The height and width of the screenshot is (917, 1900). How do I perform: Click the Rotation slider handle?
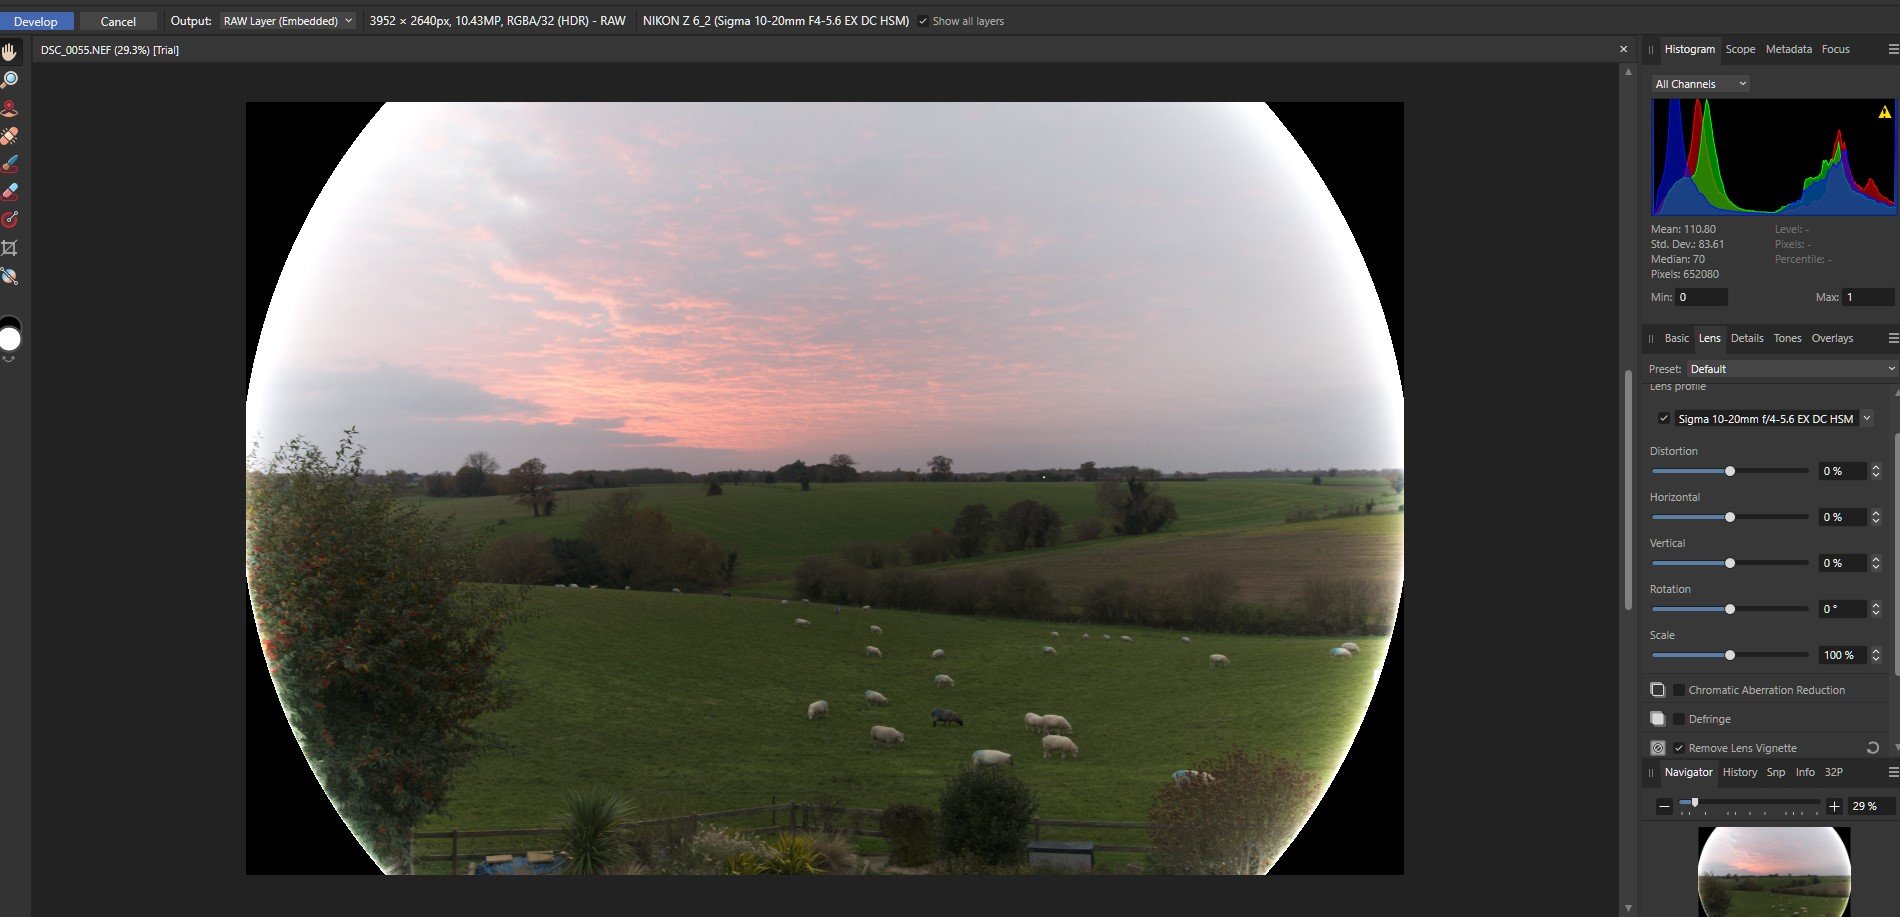[x=1730, y=609]
